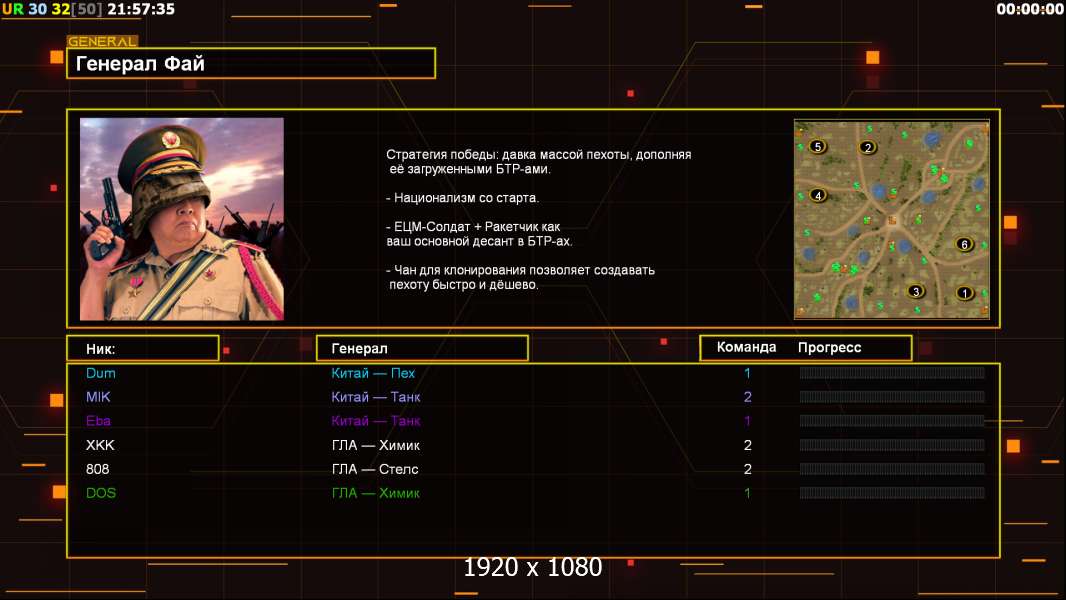
Task: Click the 'Чан для клонирования' tip
Action: [520, 277]
